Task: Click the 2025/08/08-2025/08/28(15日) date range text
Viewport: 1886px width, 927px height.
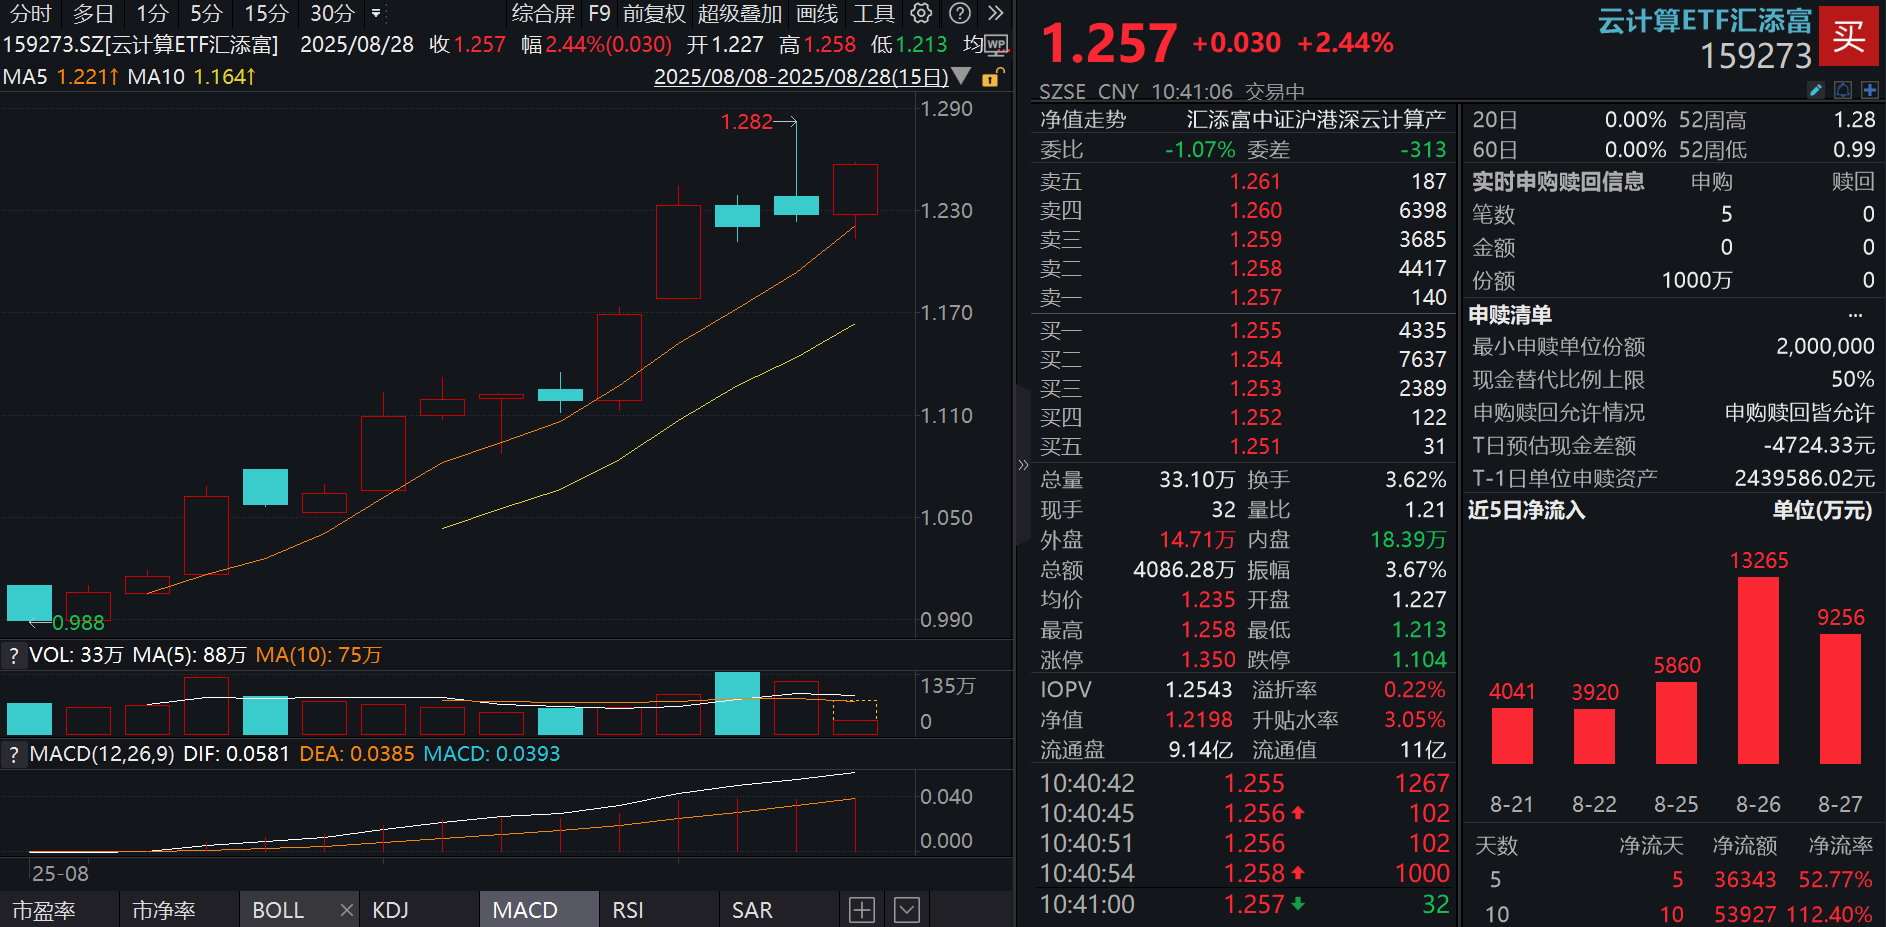Action: point(800,76)
